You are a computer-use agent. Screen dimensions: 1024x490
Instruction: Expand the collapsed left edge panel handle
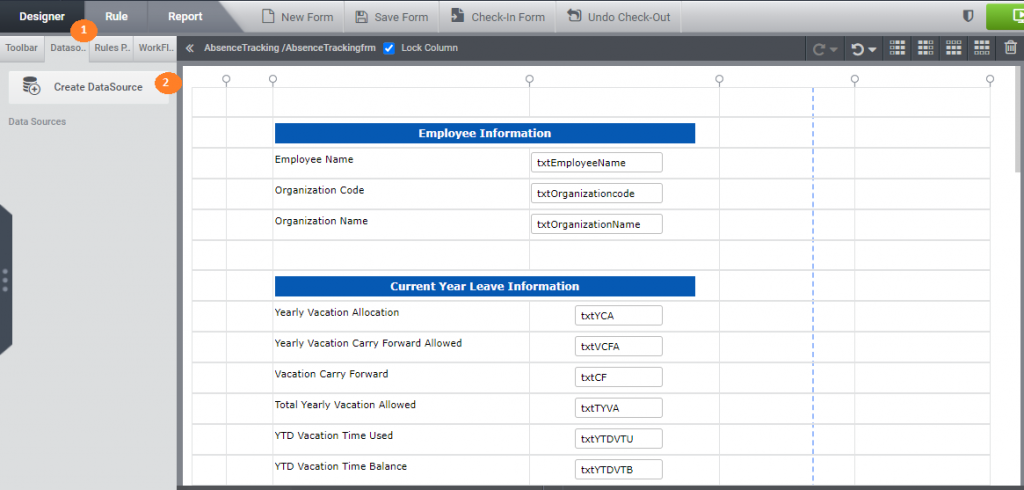[5, 280]
